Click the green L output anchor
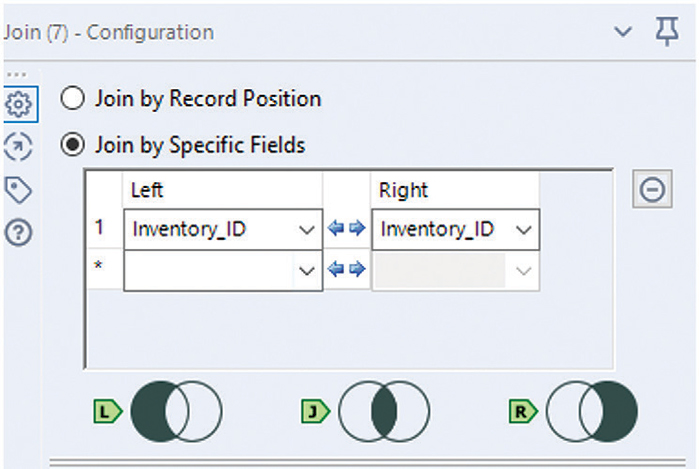The width and height of the screenshot is (700, 469). [x=108, y=410]
